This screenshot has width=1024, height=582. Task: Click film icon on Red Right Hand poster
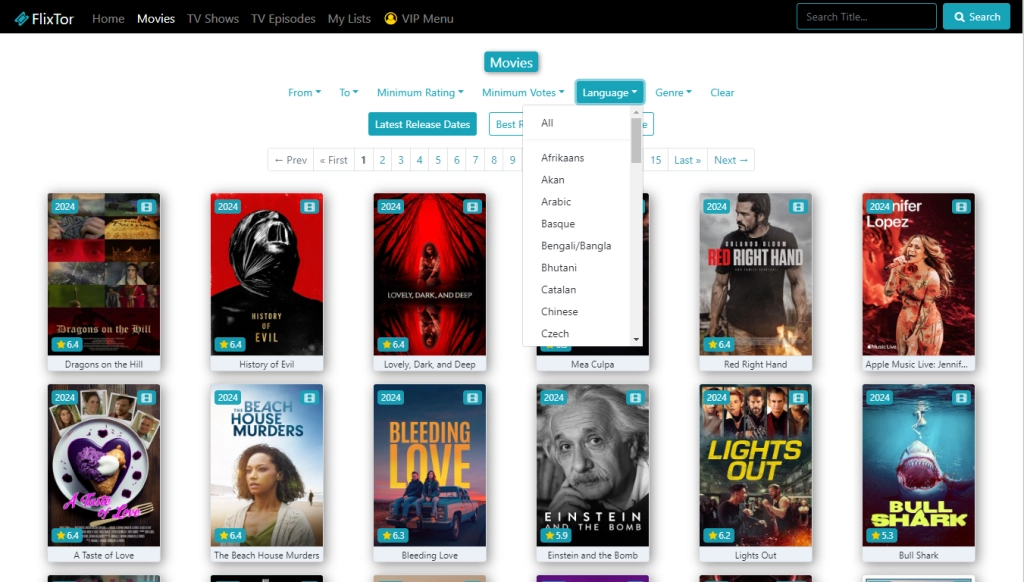point(798,206)
